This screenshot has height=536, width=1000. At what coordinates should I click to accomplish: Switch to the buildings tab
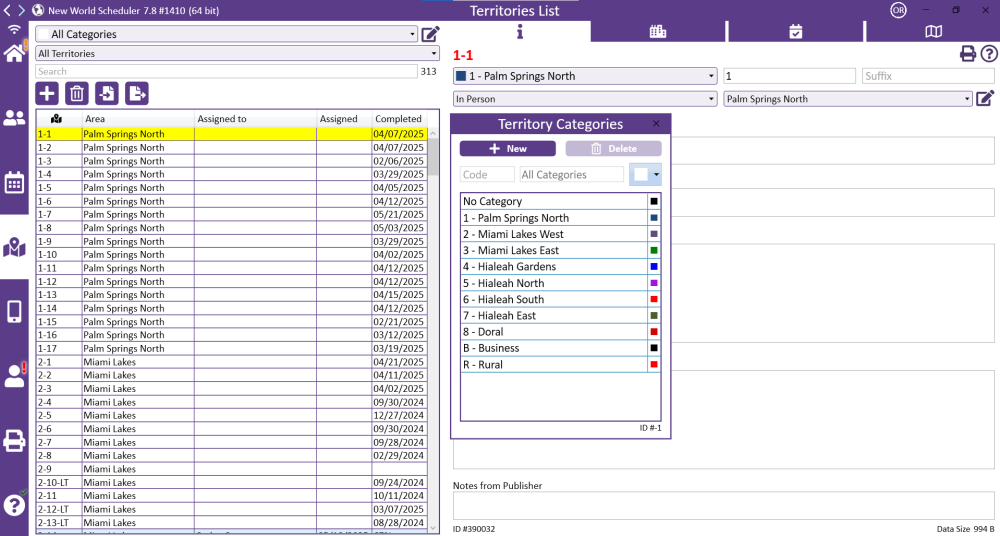[657, 32]
